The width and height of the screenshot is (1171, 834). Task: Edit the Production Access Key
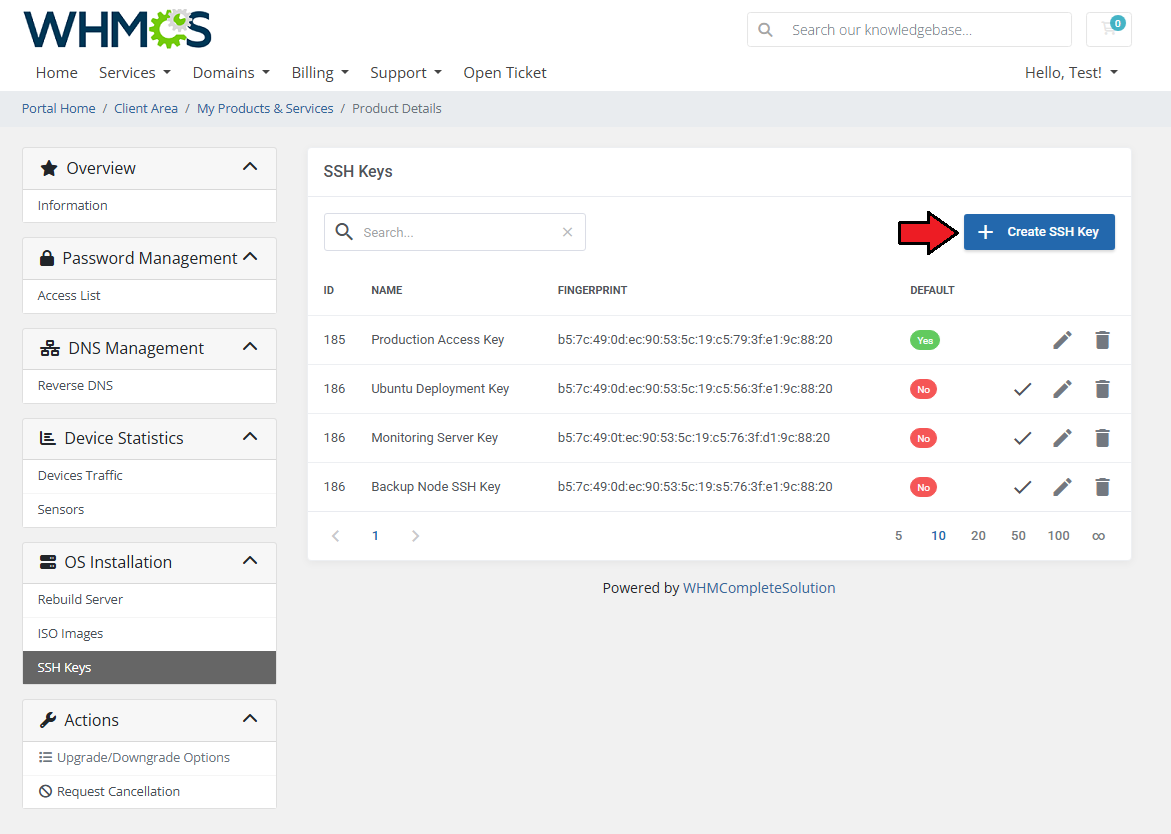point(1062,340)
